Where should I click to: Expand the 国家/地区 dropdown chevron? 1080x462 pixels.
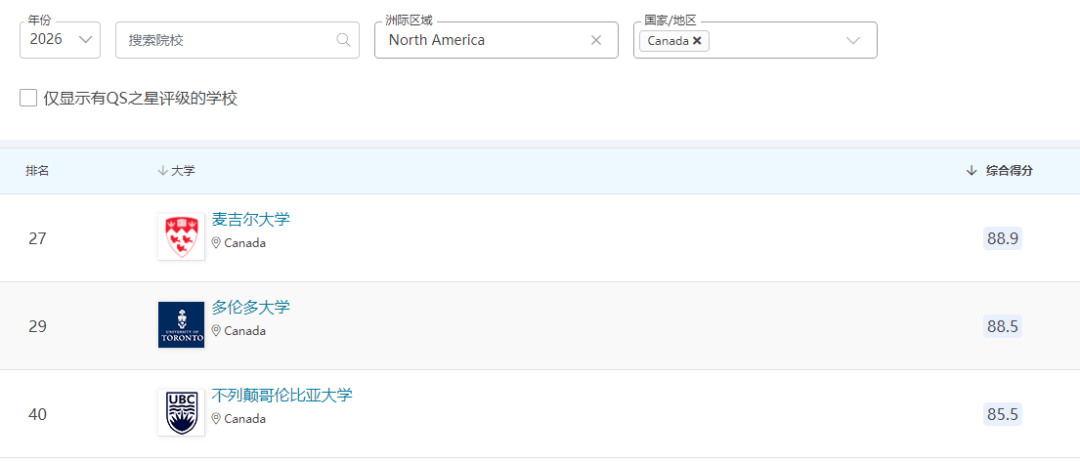[853, 40]
